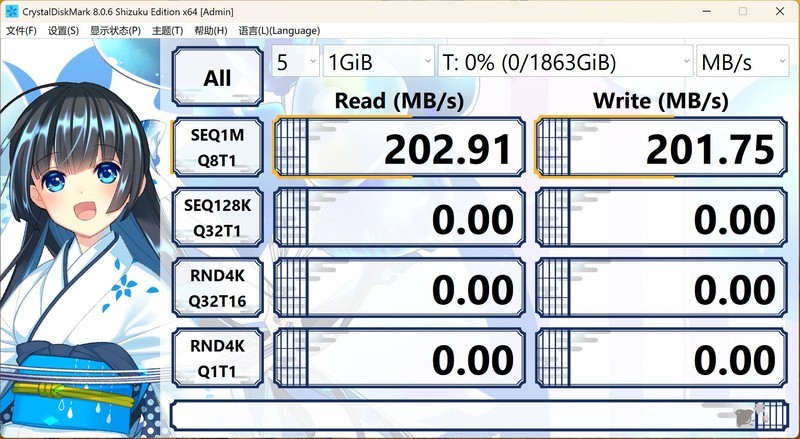Open the 帮助(H) menu
800x439 pixels.
click(211, 31)
